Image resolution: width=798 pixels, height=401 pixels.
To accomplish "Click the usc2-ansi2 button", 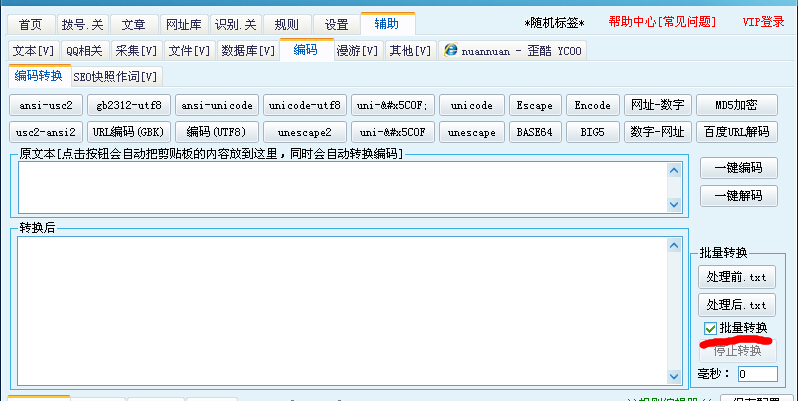I will [x=46, y=132].
